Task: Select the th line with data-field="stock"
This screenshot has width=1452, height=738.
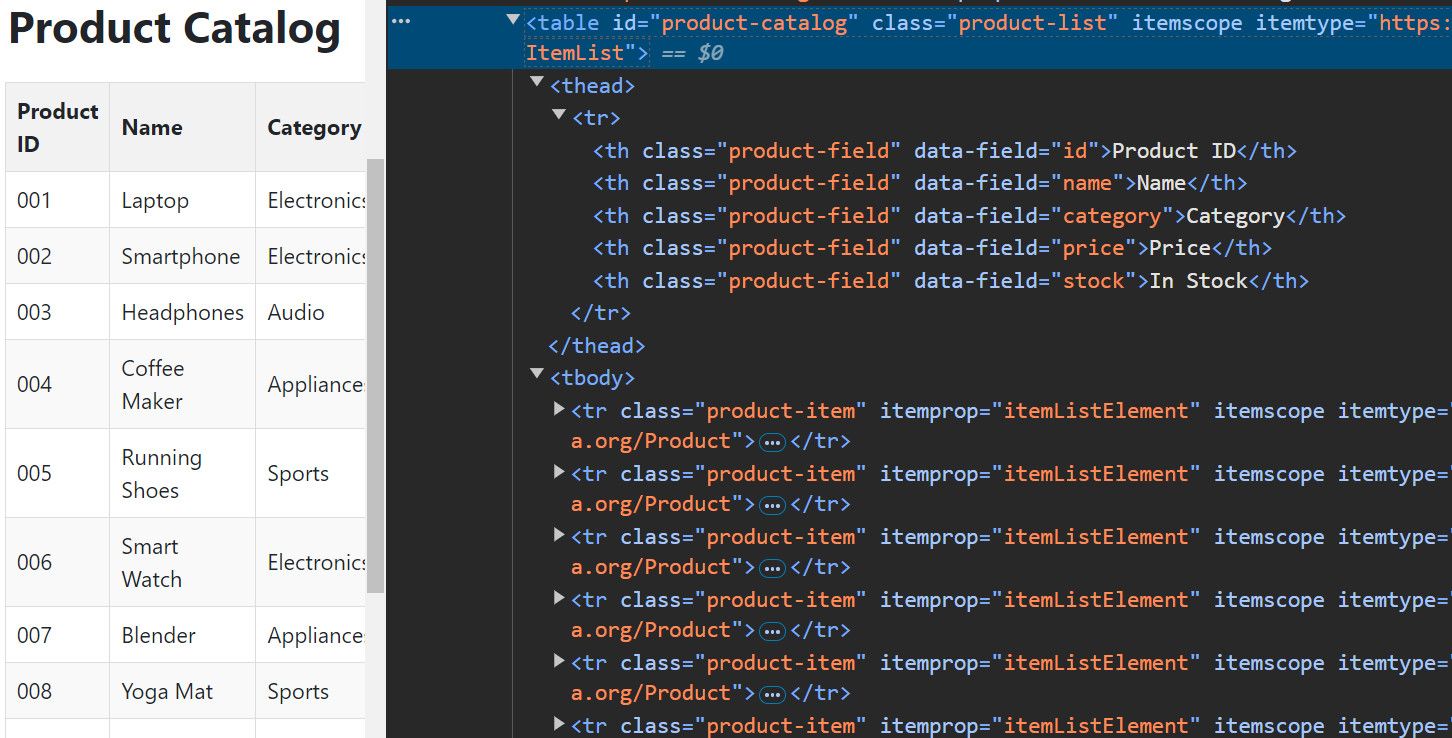Action: click(950, 281)
